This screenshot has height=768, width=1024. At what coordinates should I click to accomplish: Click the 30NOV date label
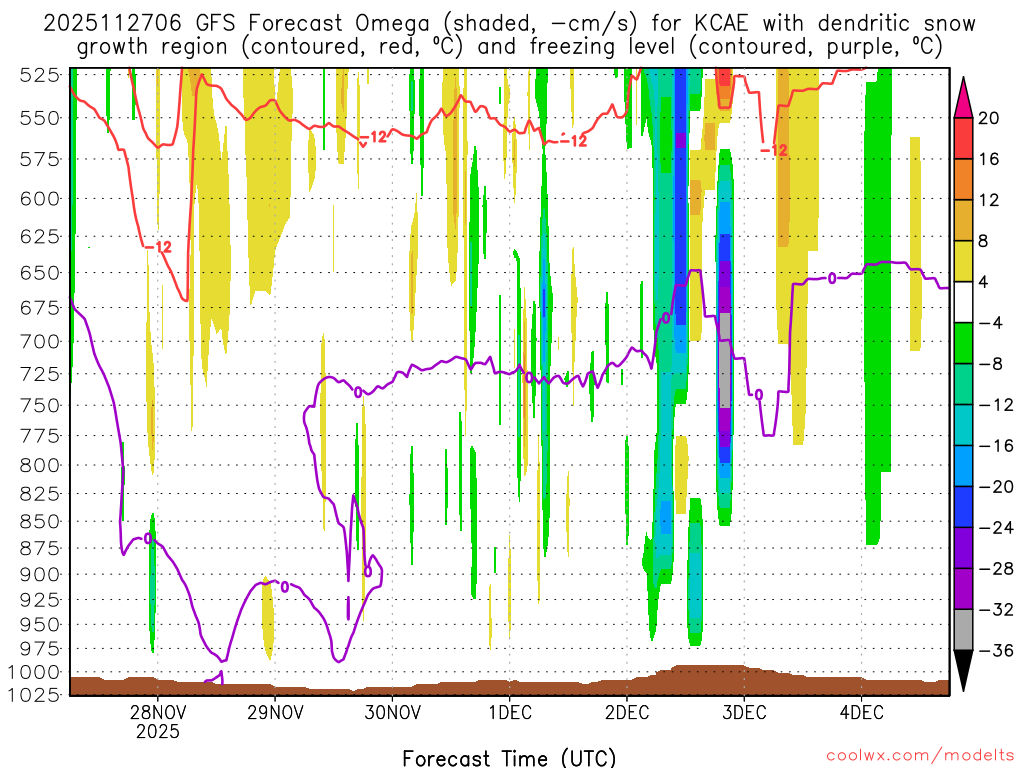pos(392,712)
